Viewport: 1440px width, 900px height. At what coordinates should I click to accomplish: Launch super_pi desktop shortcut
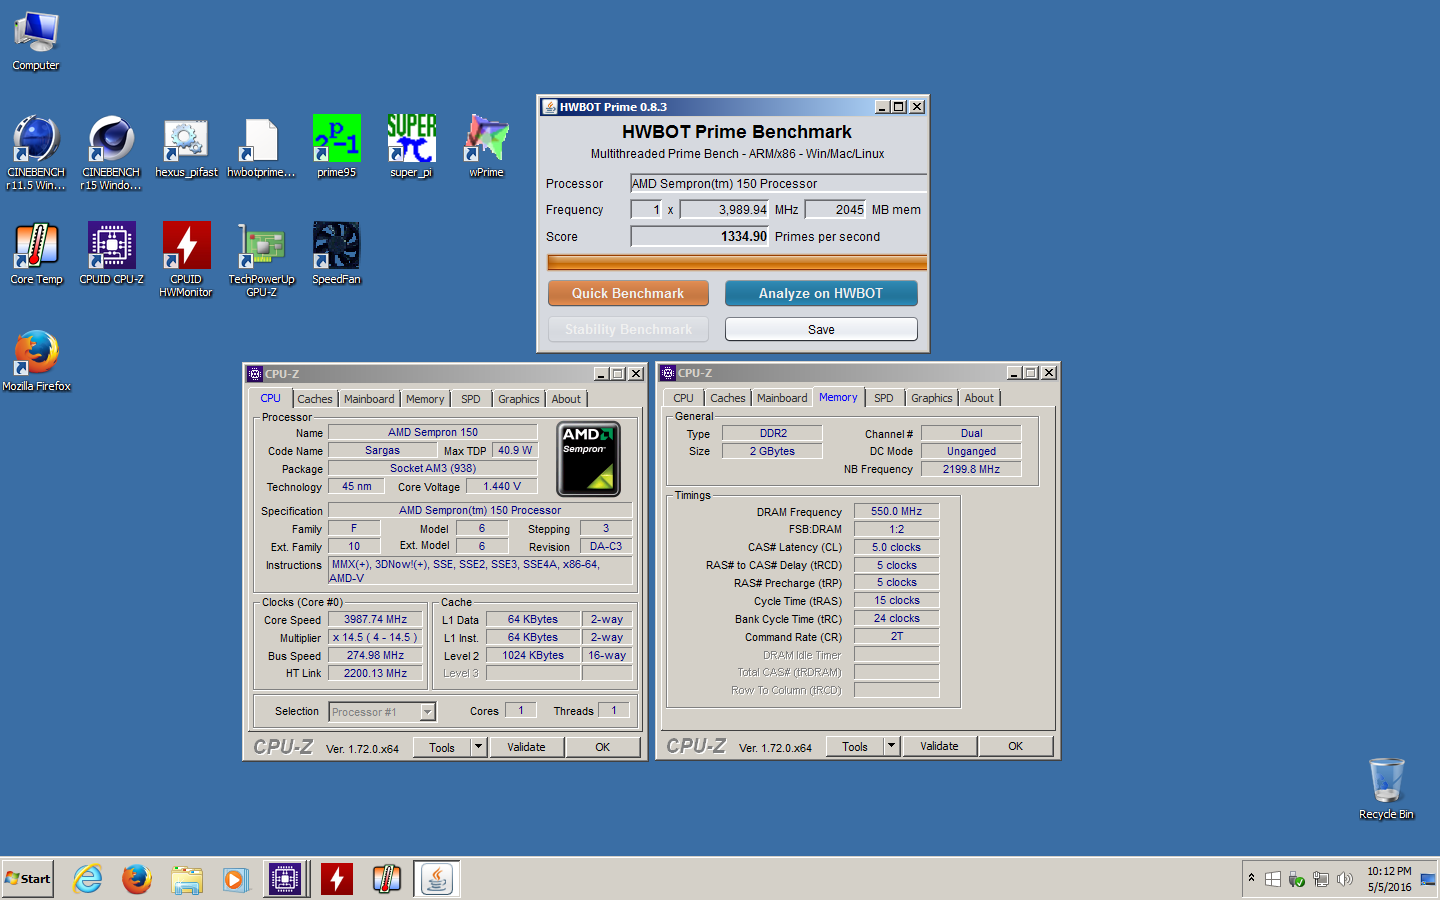411,147
